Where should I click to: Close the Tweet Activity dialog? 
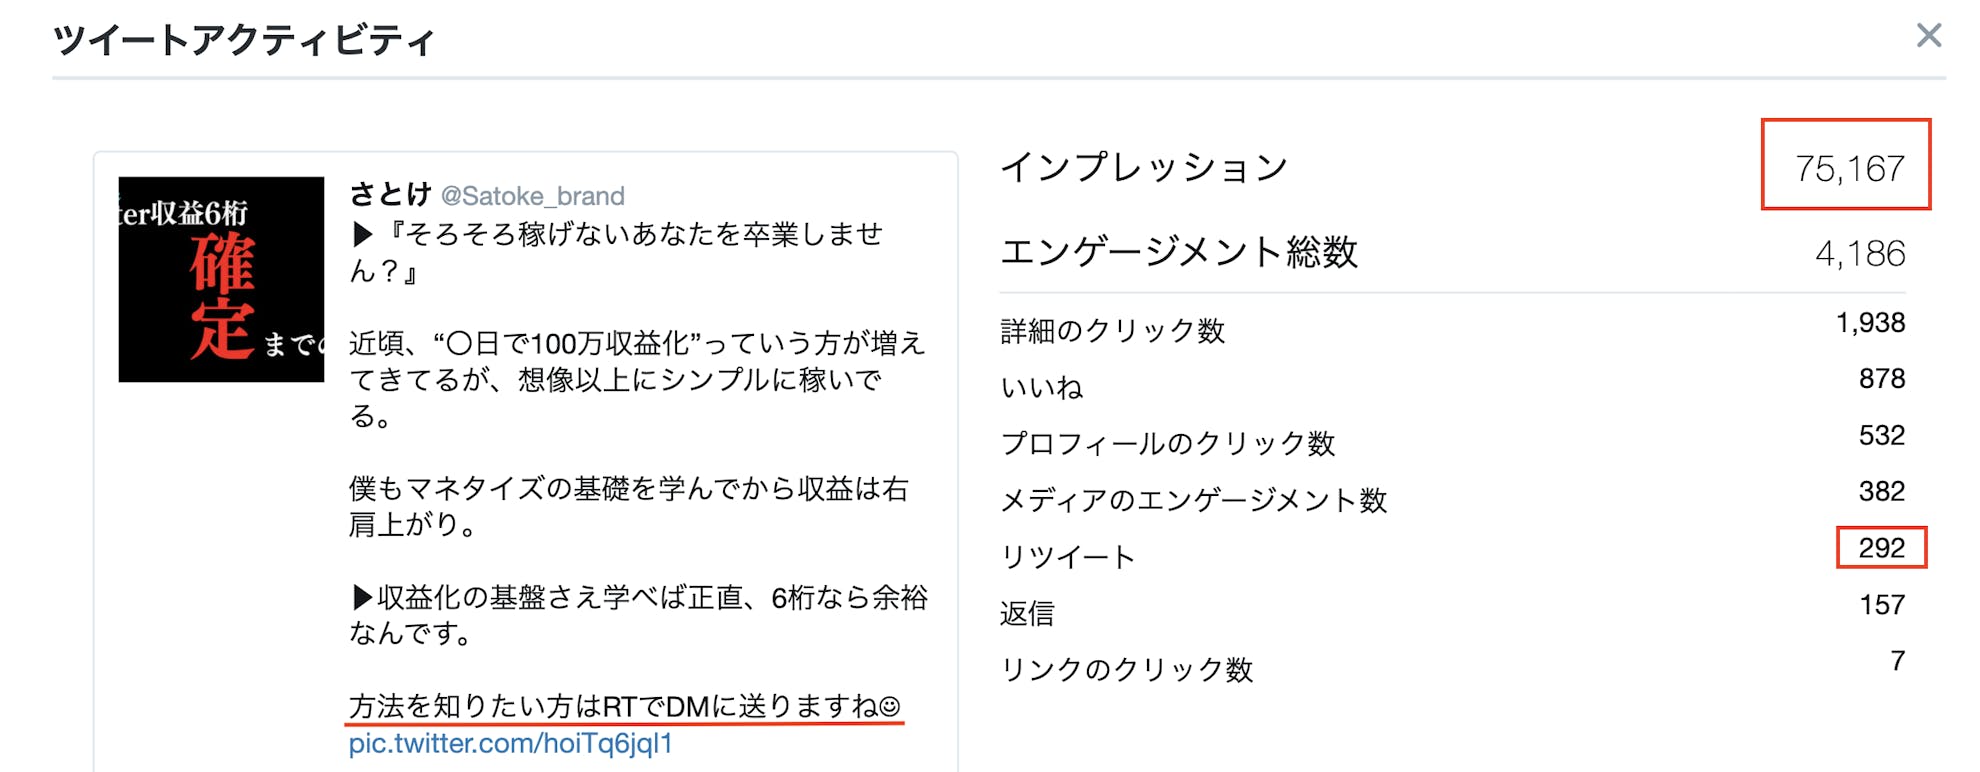1928,36
